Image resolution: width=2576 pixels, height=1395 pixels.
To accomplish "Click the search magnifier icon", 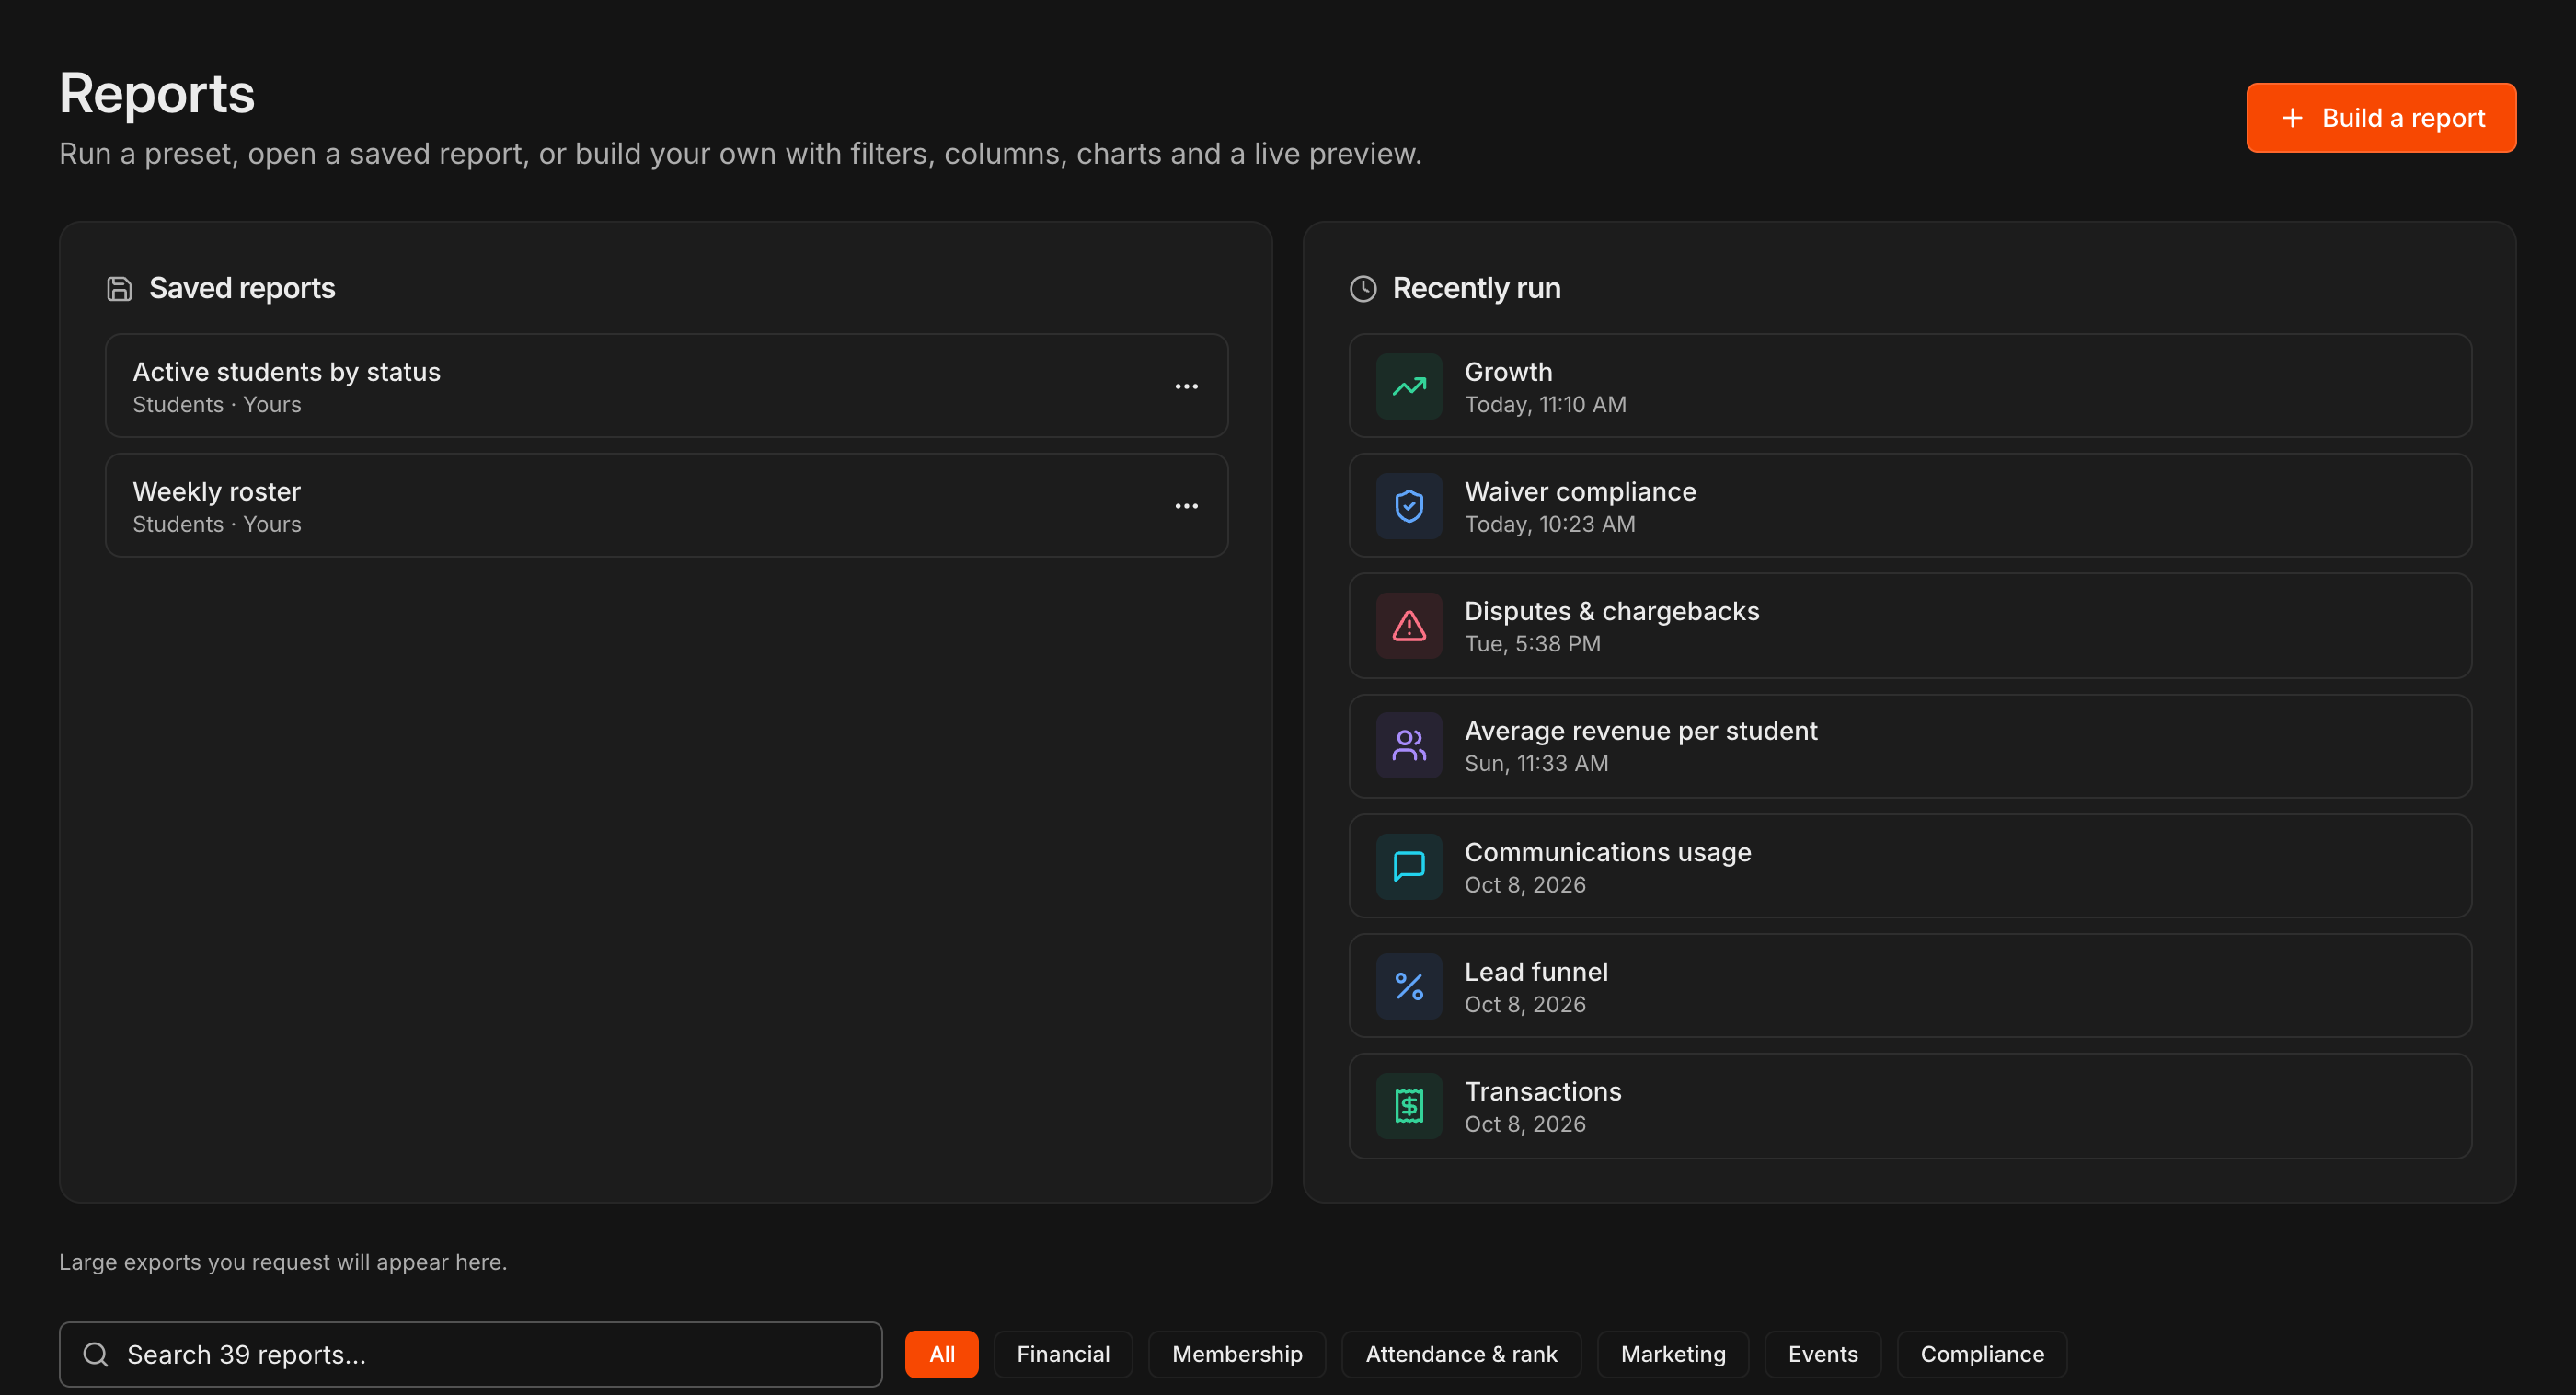I will point(96,1354).
